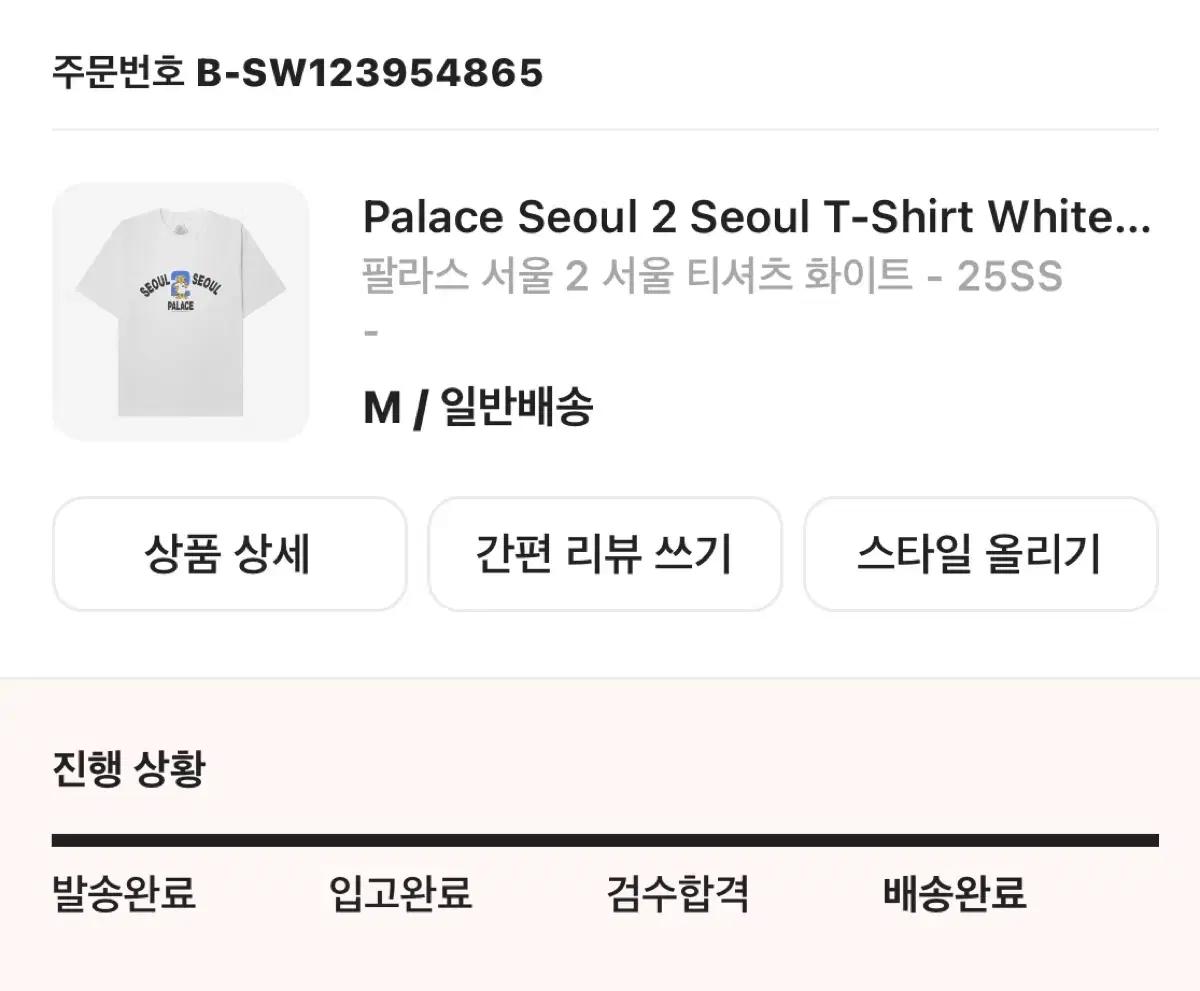Screen dimensions: 1200x991
Task: Open the Palace T-shirt product thumbnail
Action: click(x=181, y=311)
